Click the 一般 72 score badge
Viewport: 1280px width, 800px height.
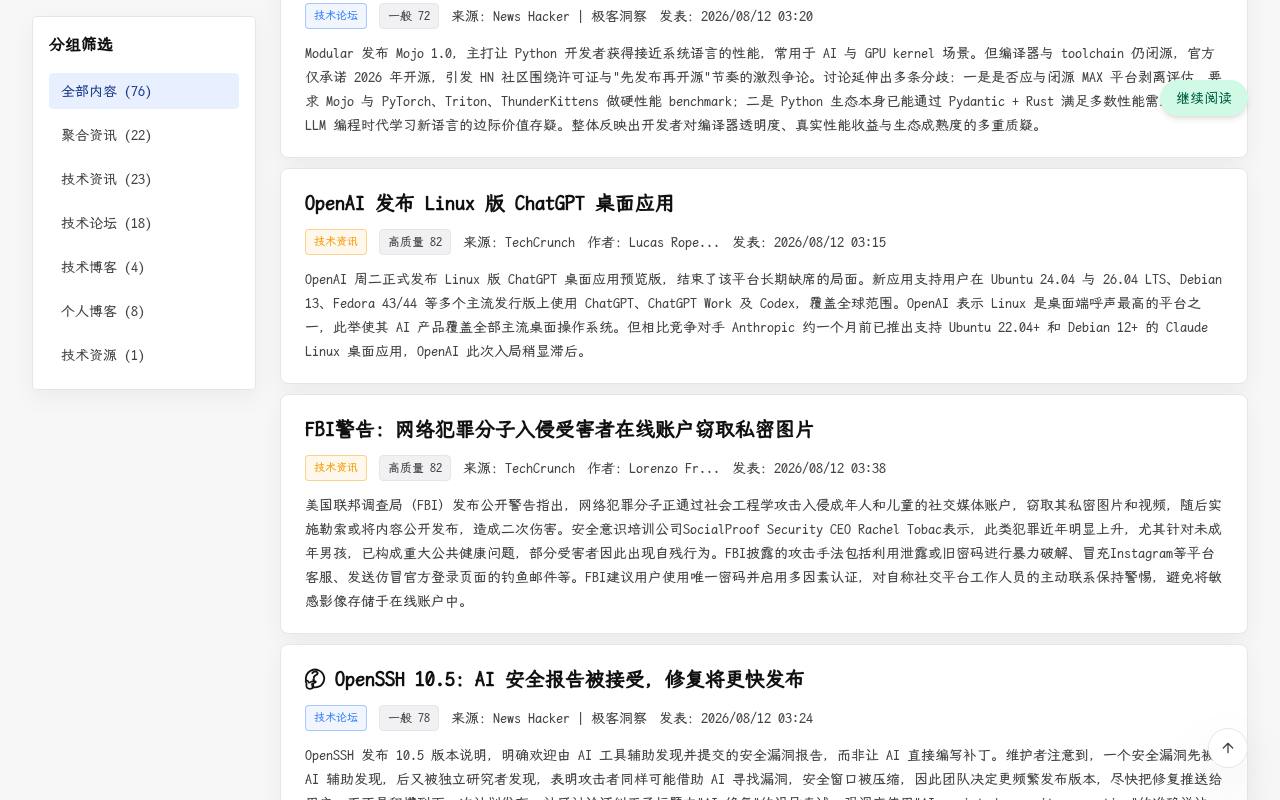(409, 16)
